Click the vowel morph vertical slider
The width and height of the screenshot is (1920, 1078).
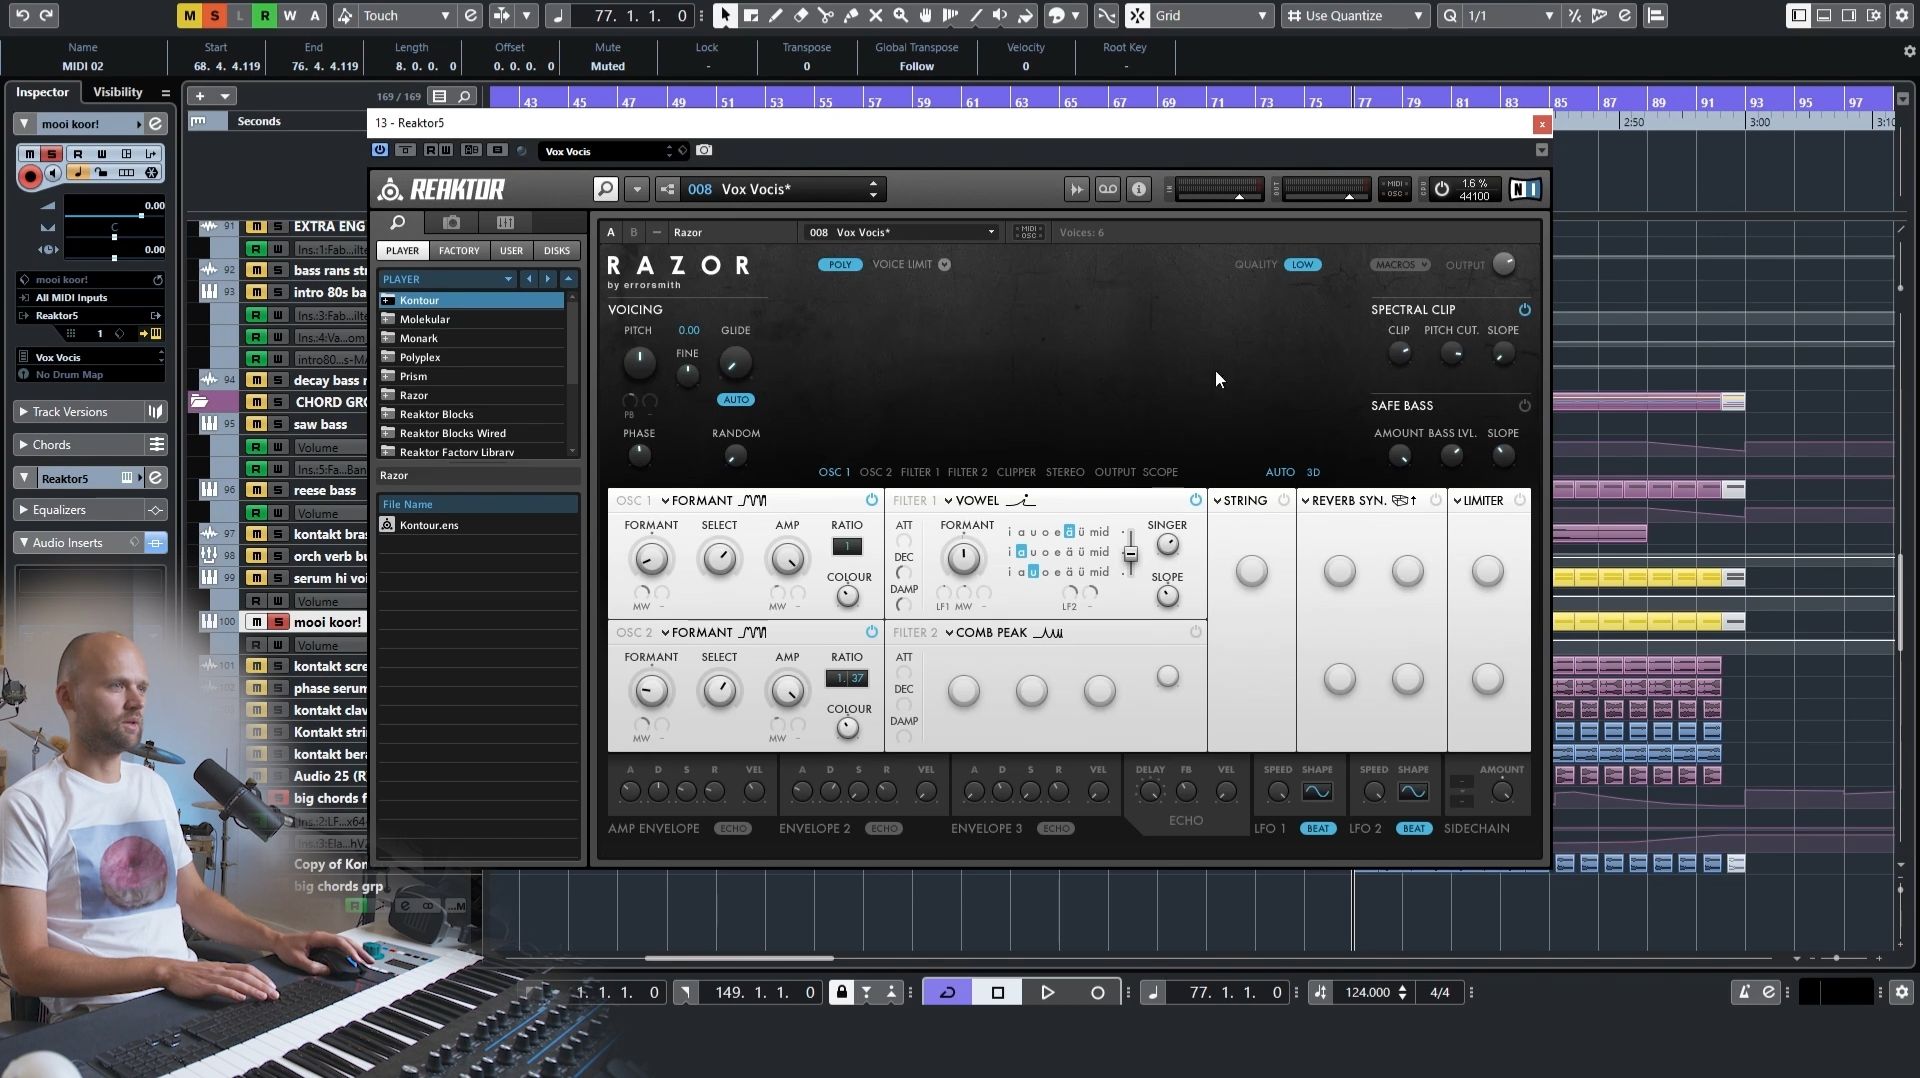point(1130,553)
